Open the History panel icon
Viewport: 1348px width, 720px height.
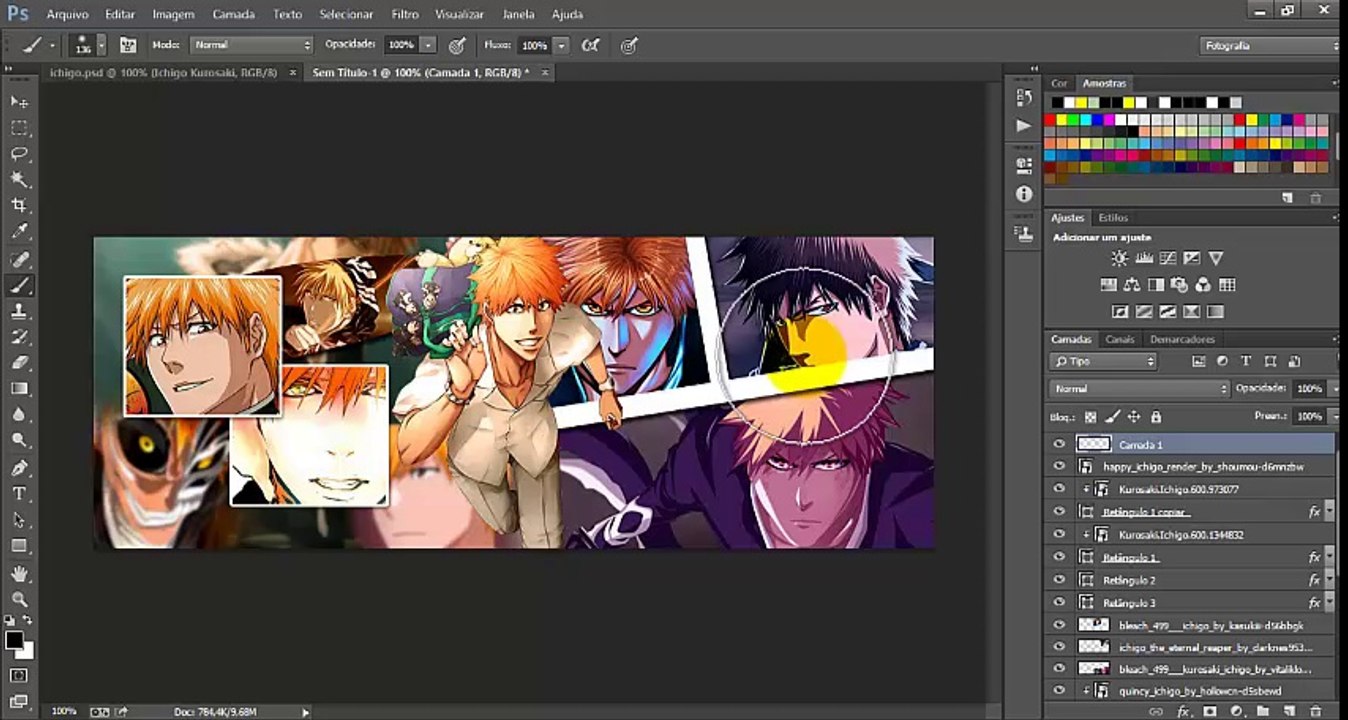pos(1023,97)
